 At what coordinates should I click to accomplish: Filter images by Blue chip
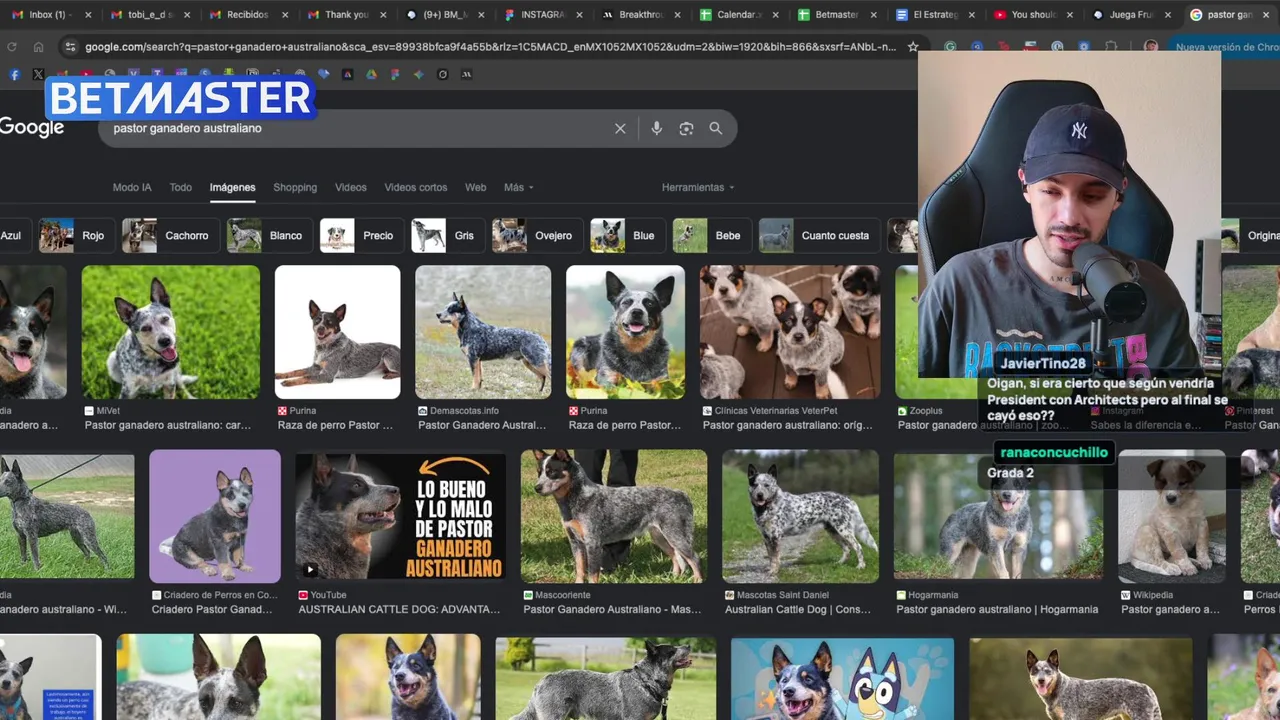click(626, 236)
